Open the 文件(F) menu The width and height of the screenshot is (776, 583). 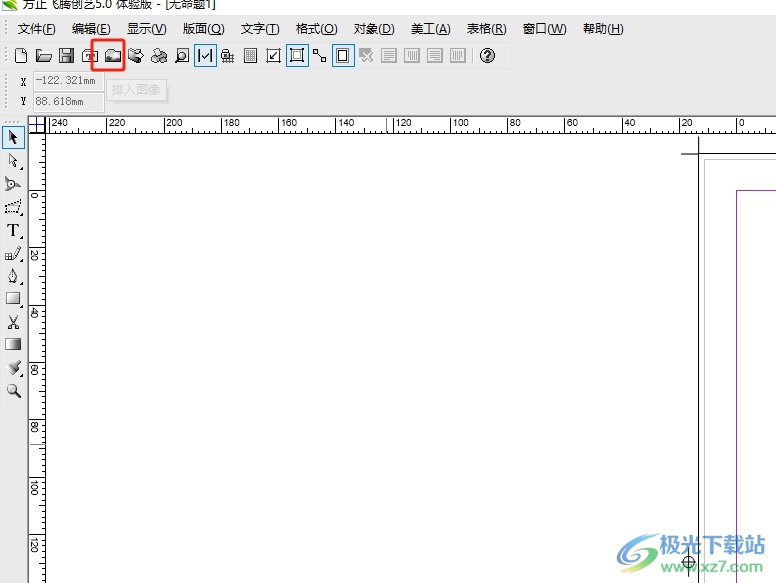pos(37,29)
